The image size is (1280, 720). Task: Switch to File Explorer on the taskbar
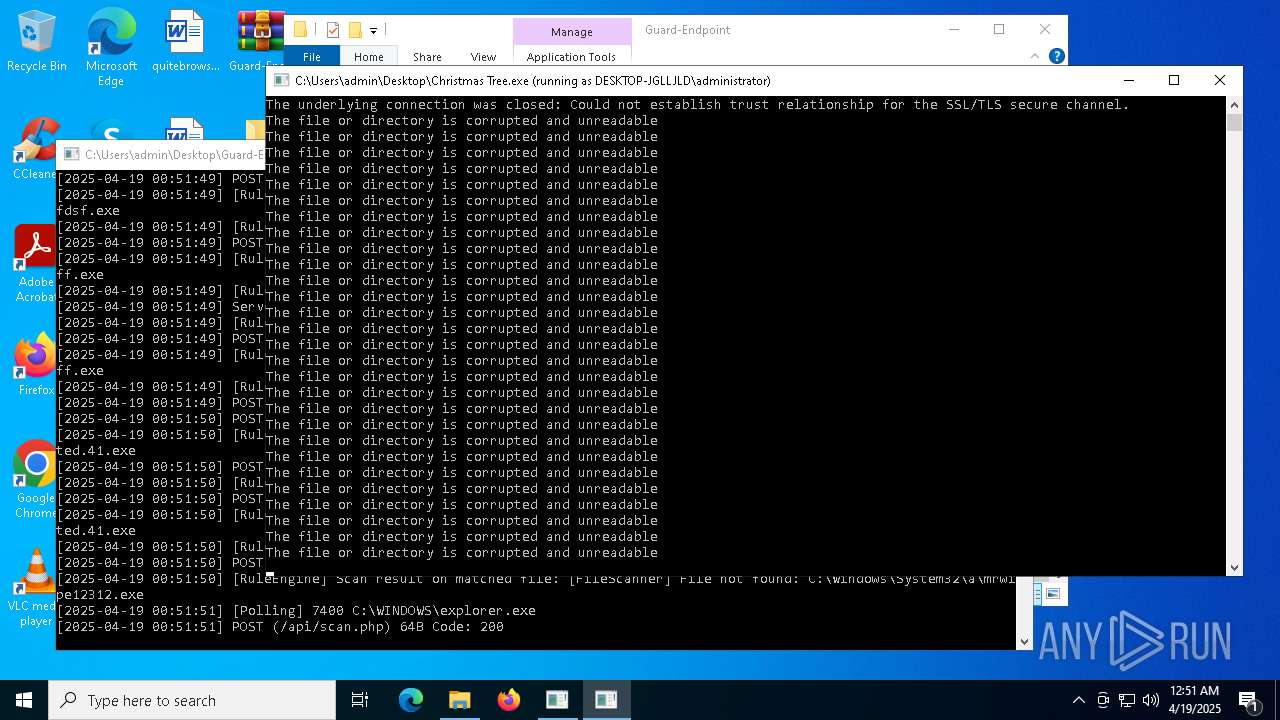(x=459, y=700)
